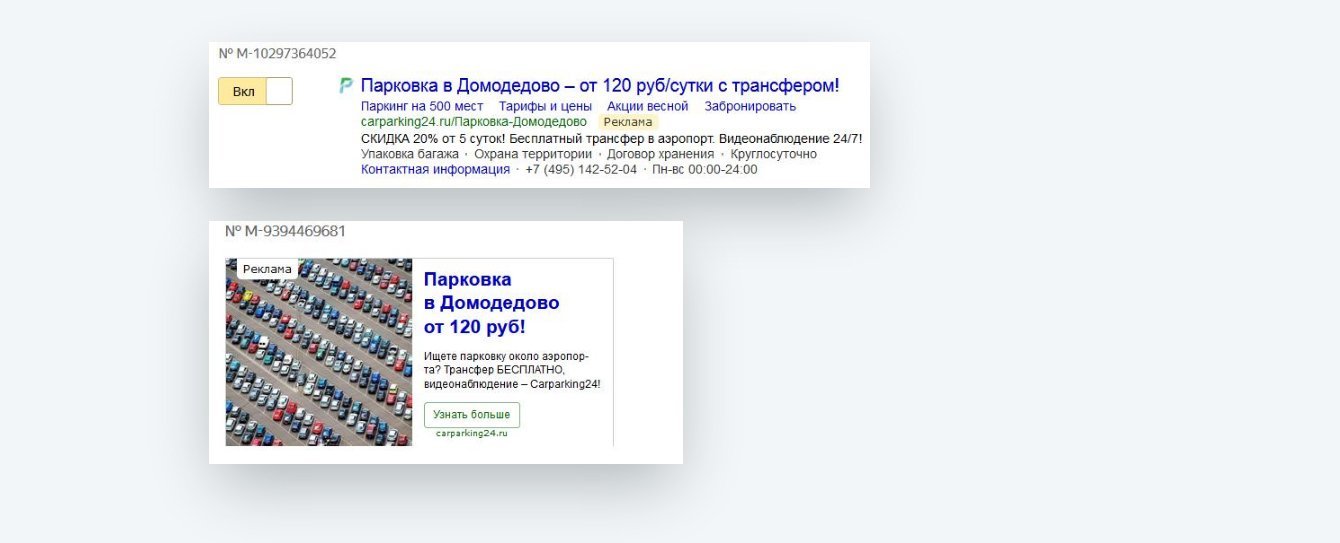Click the ad number № M-10297364052

pyautogui.click(x=277, y=53)
